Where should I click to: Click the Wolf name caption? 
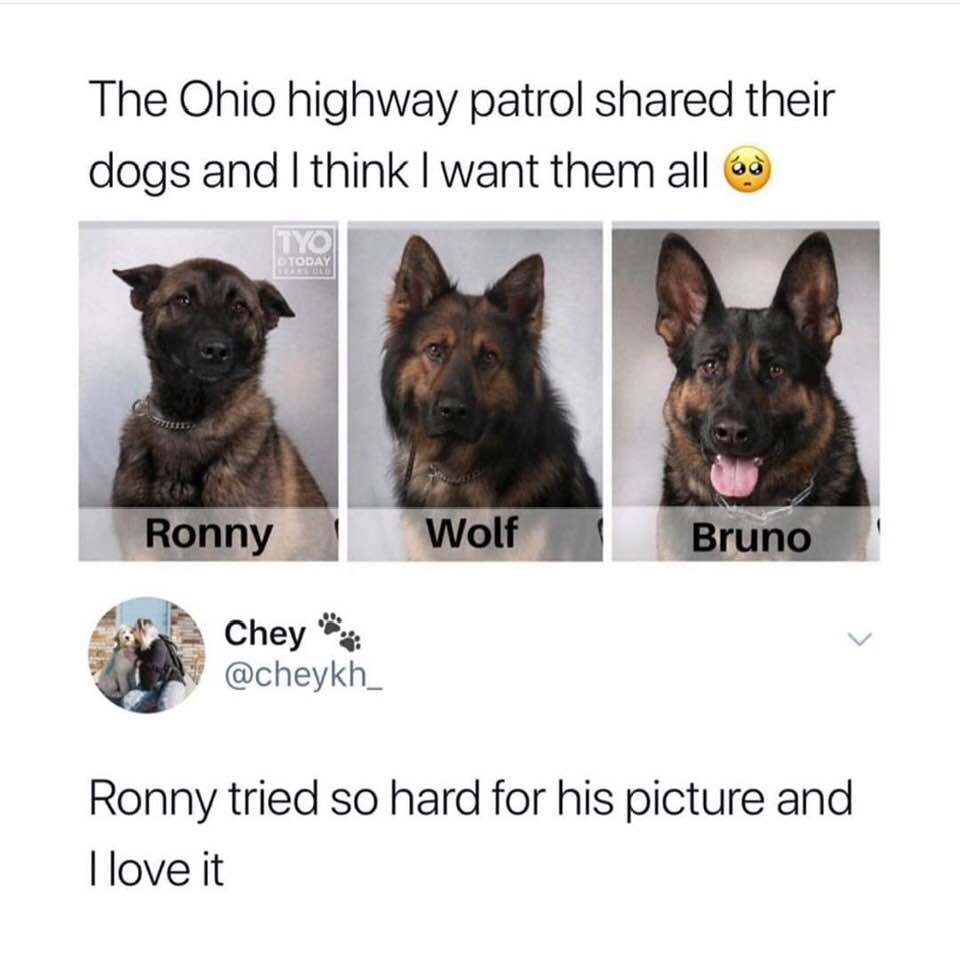(x=472, y=532)
